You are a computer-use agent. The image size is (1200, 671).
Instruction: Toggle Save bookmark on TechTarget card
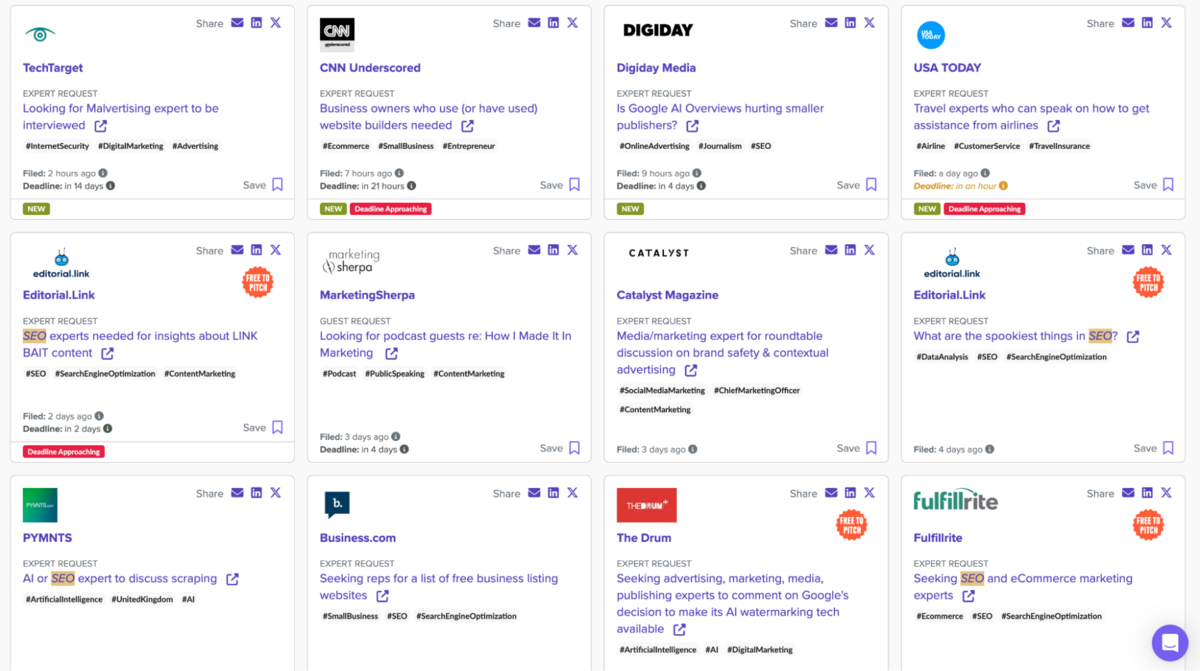[277, 185]
